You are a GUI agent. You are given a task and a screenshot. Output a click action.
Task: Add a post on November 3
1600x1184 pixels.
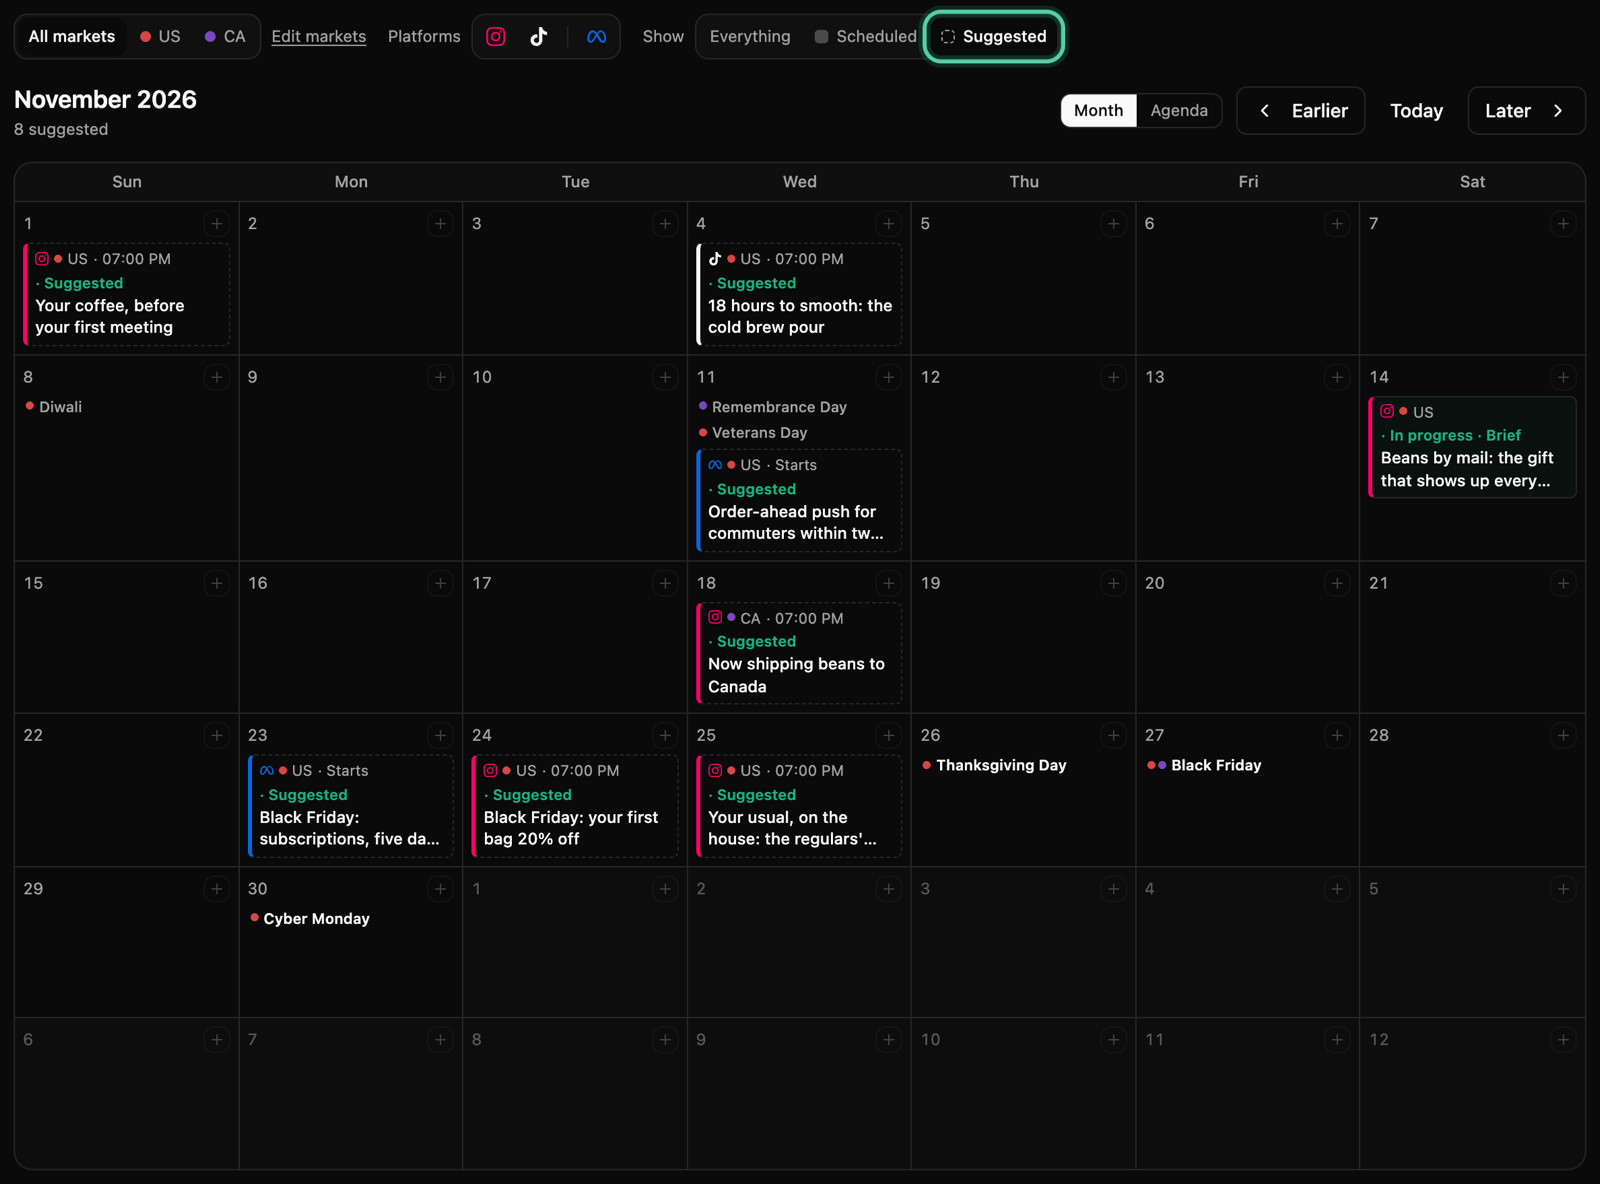pos(665,224)
